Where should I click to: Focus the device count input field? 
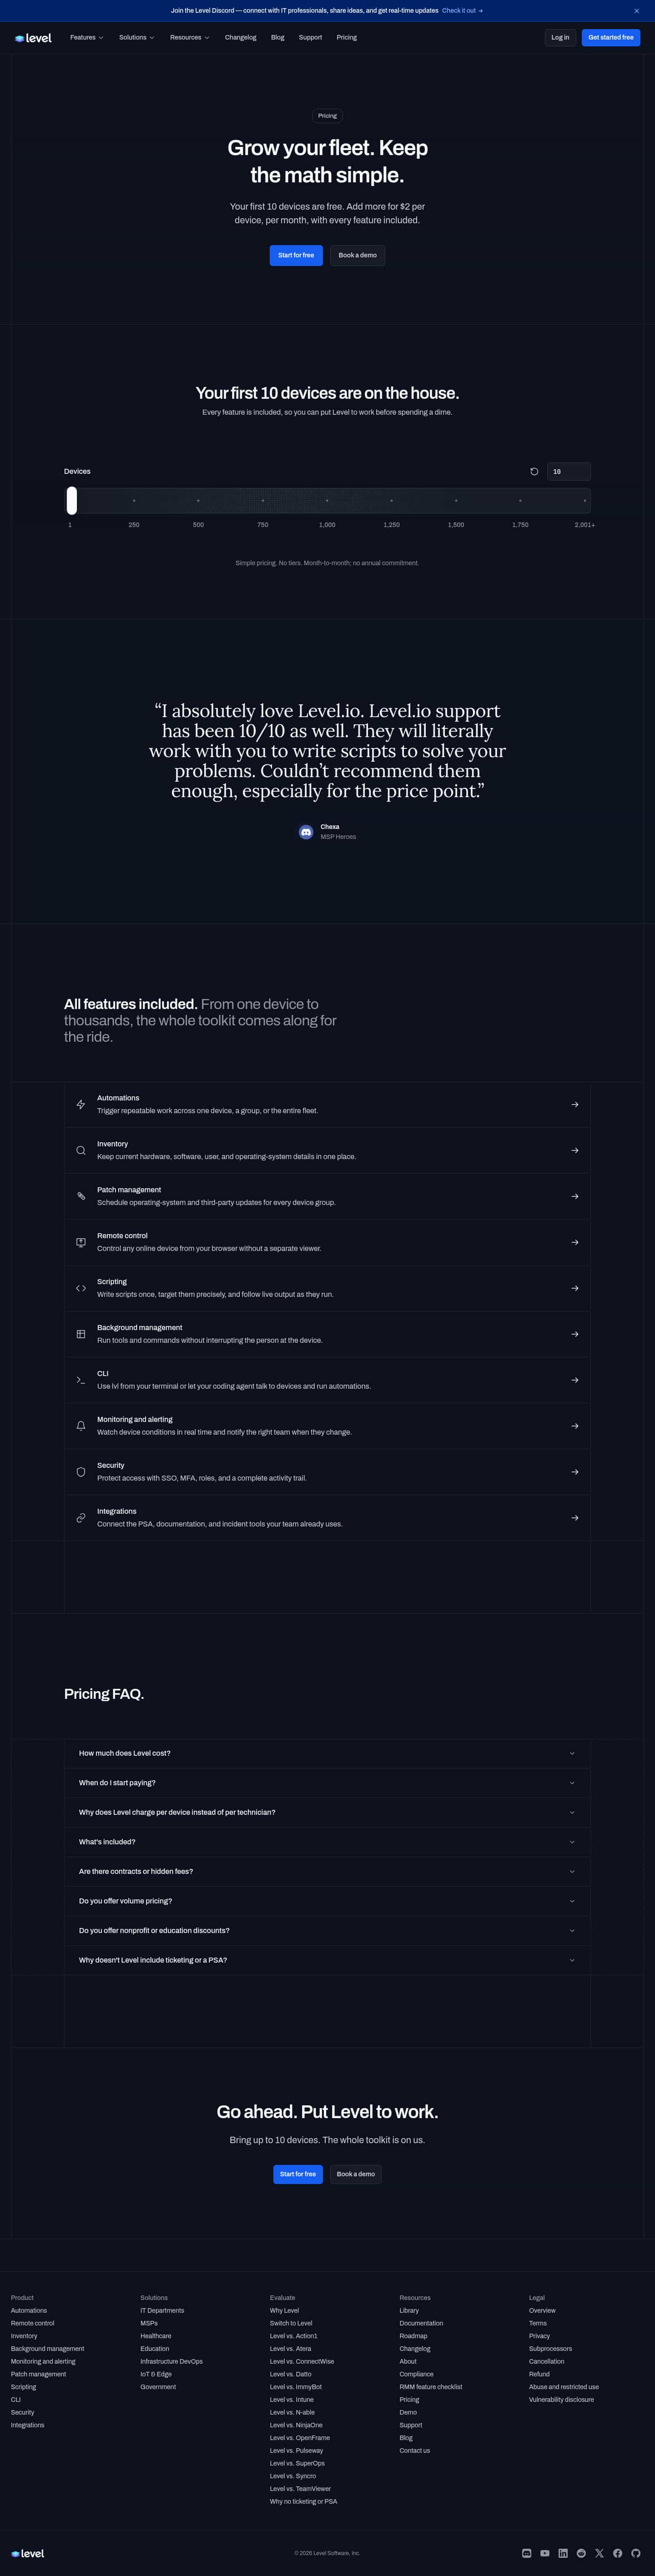(x=568, y=471)
